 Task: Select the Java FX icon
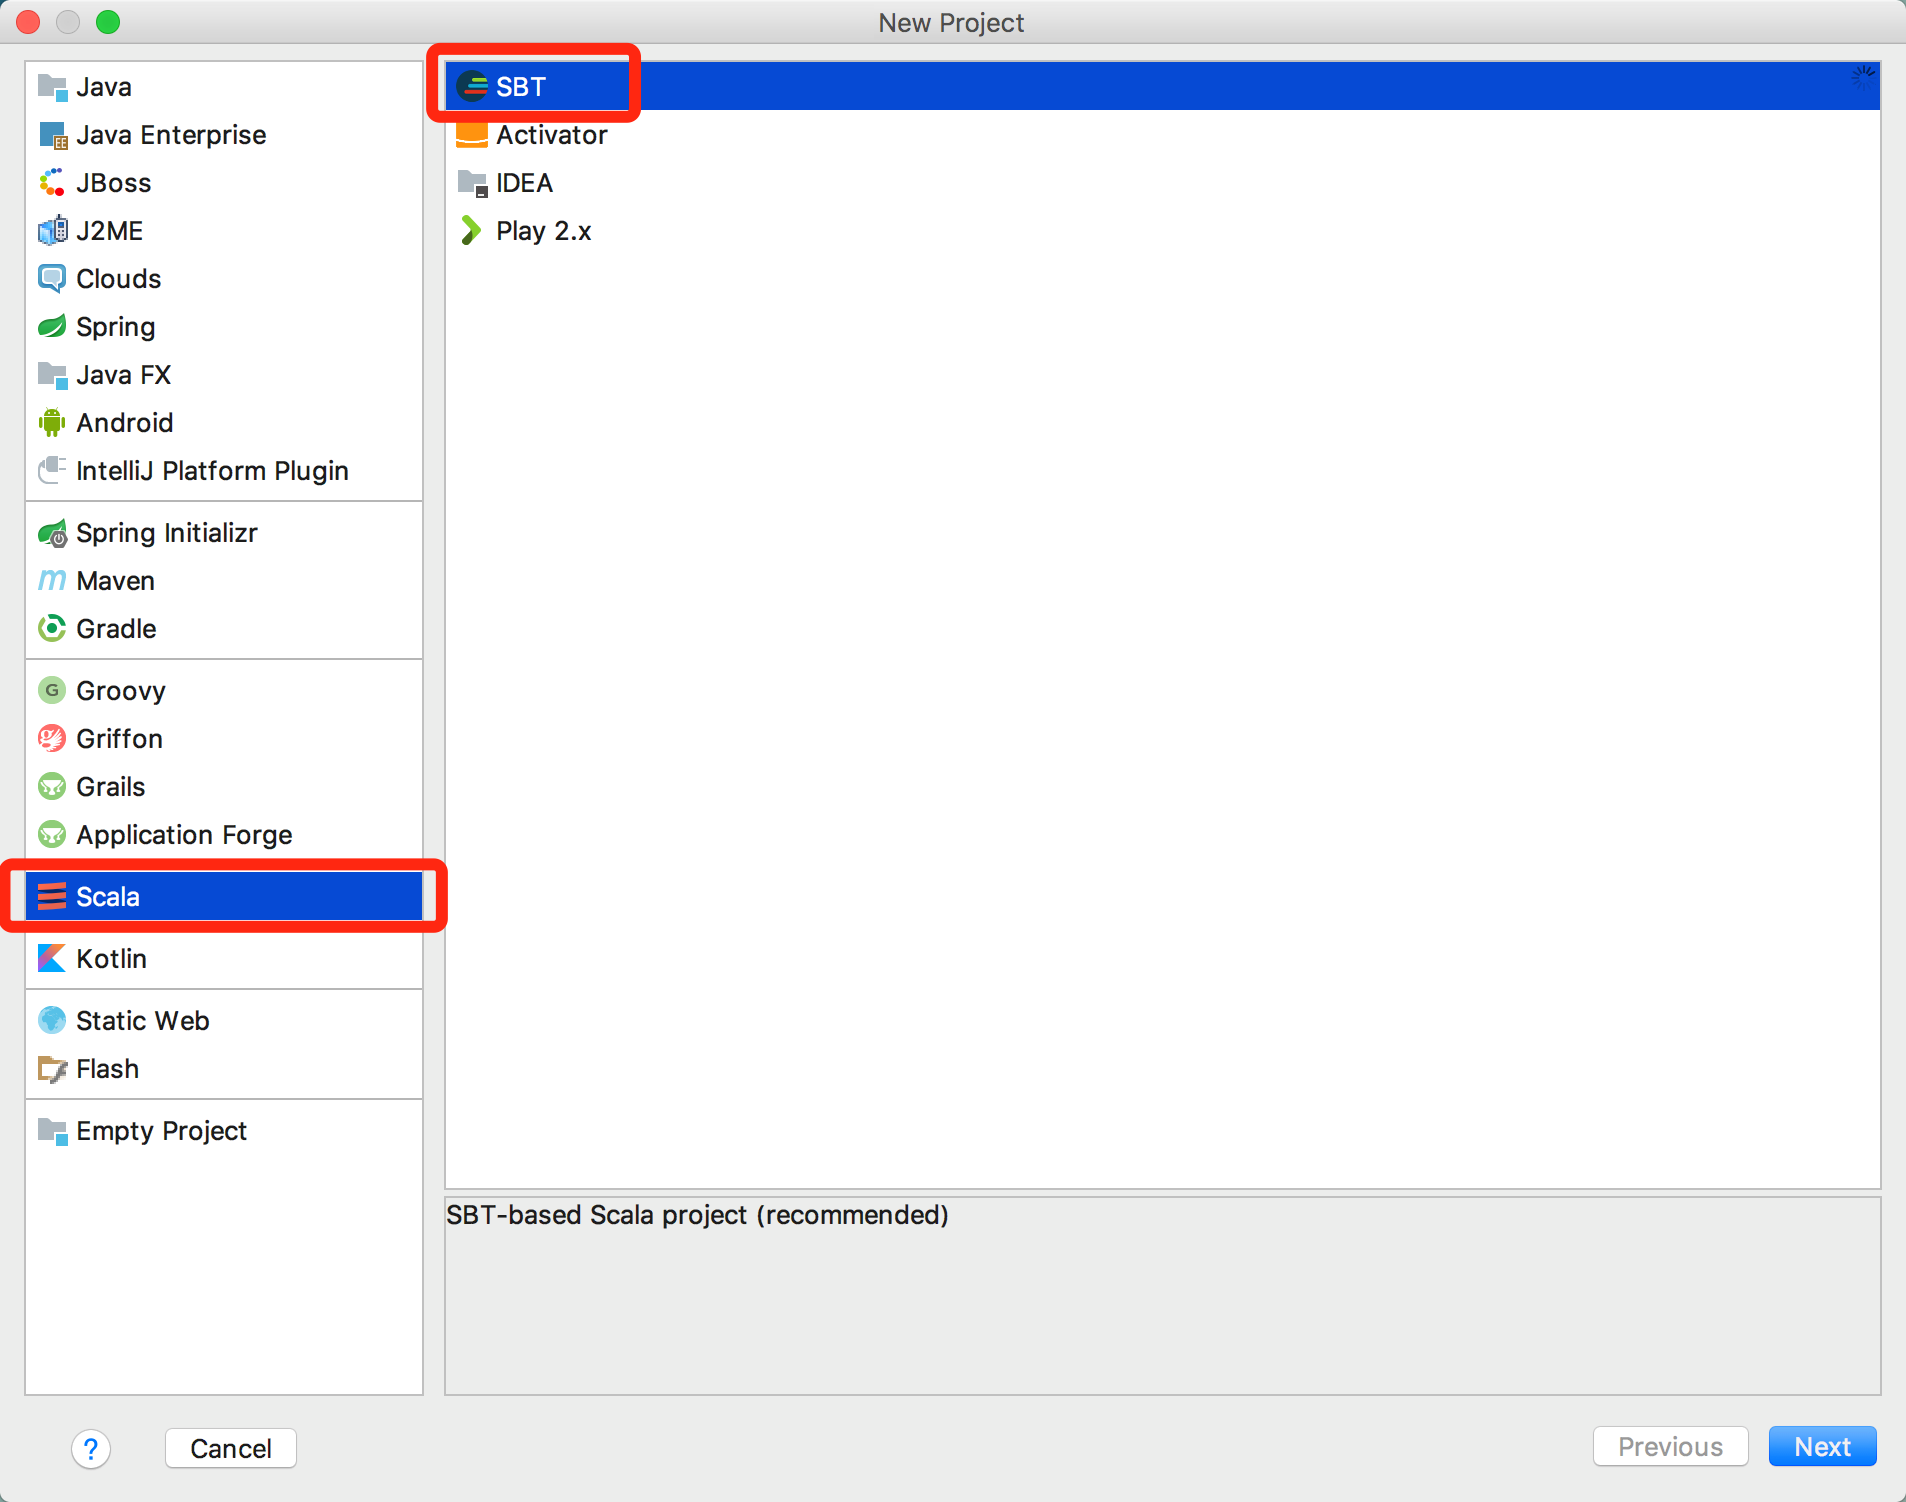[52, 375]
